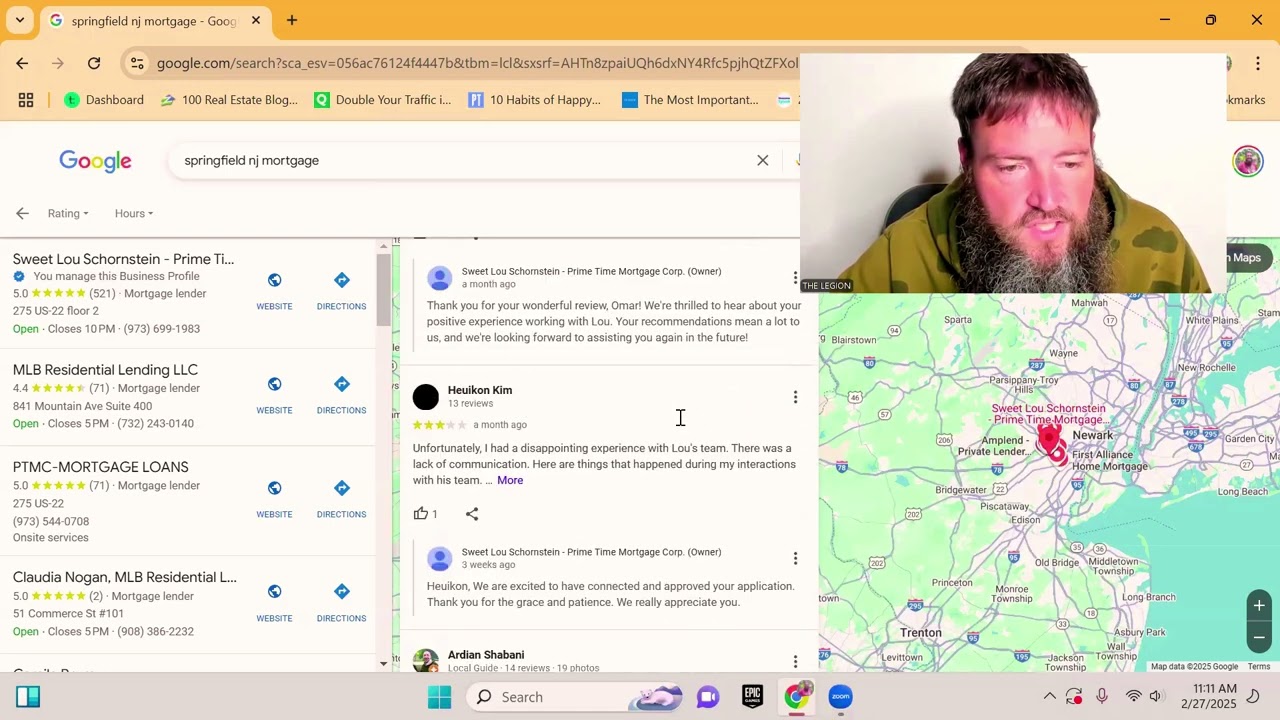Select Claudia Nogan, MLB Residential listing

[124, 577]
